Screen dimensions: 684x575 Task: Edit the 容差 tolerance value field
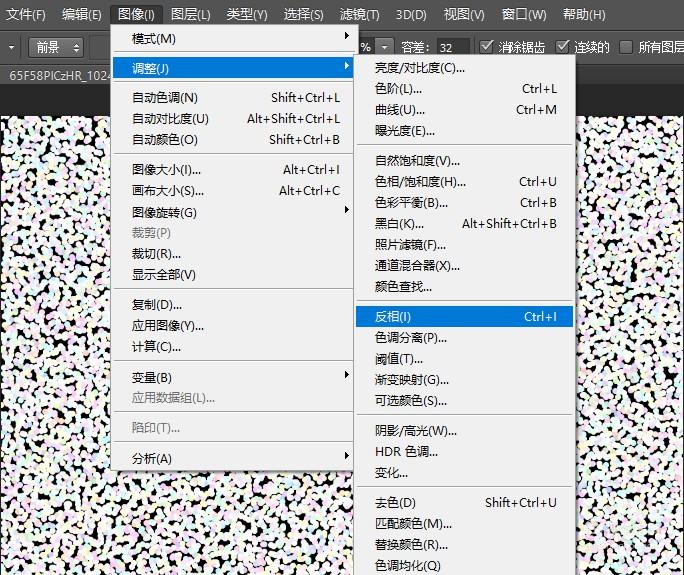(x=453, y=47)
